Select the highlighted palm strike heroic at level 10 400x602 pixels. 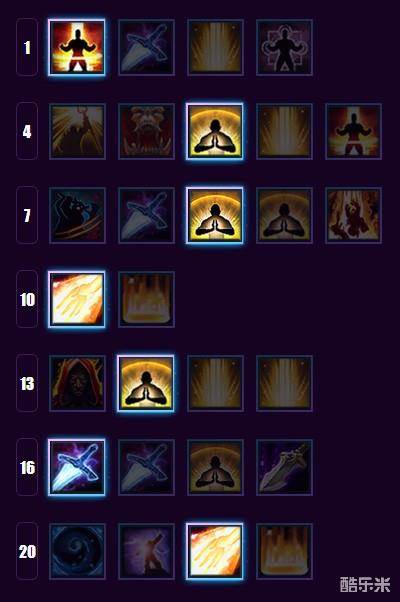coord(77,299)
